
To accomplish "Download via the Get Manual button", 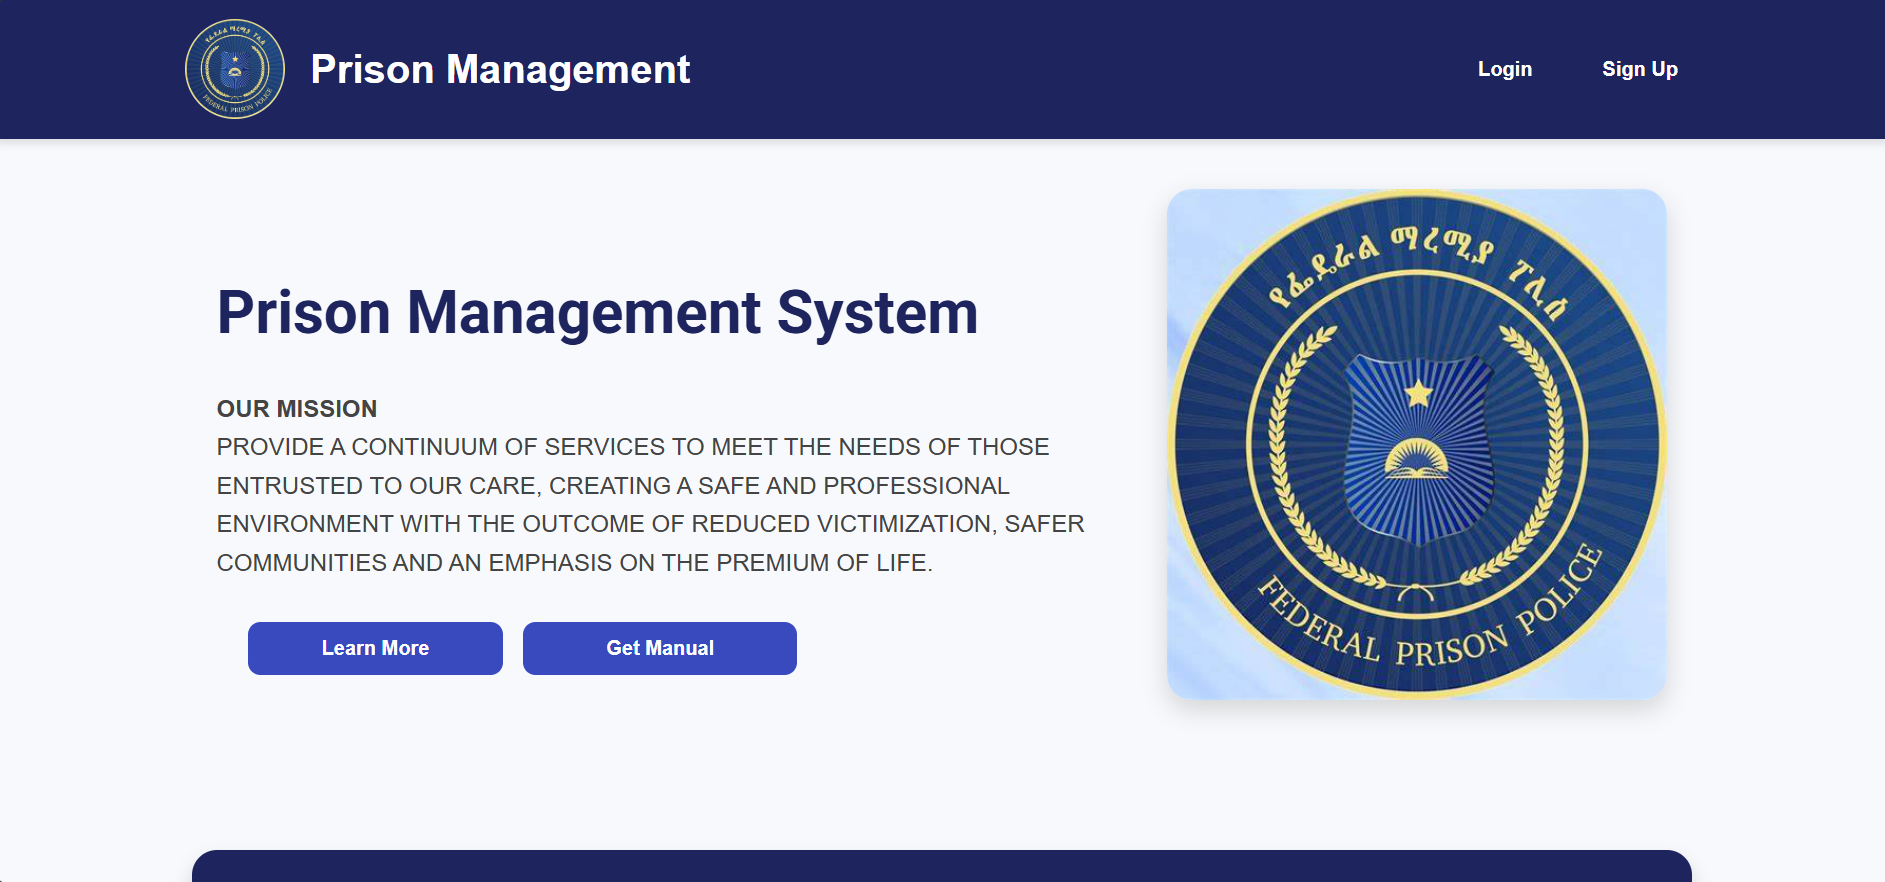I will 659,648.
